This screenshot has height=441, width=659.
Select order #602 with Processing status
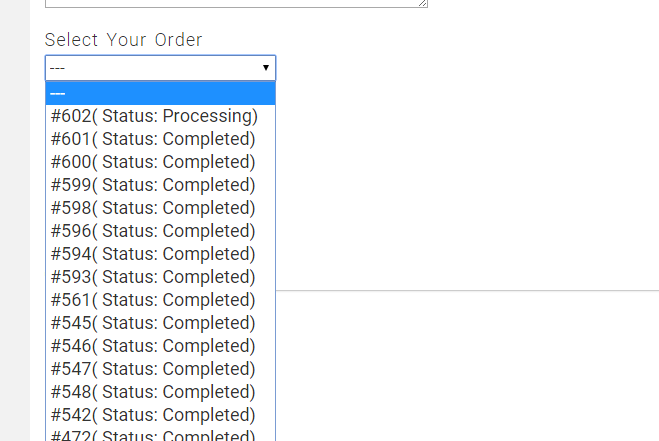[x=154, y=116]
